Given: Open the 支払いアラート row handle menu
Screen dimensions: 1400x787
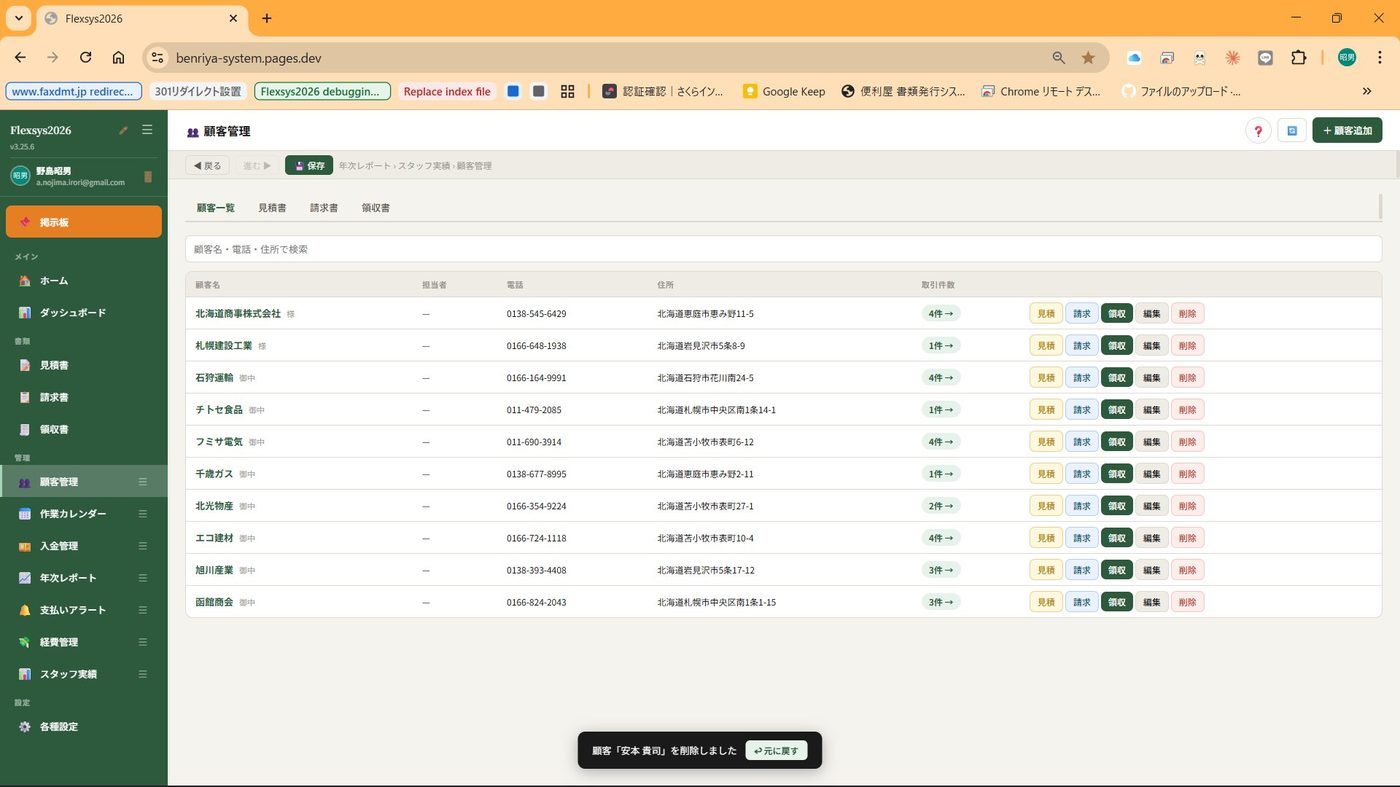Looking at the screenshot, I should (x=143, y=610).
